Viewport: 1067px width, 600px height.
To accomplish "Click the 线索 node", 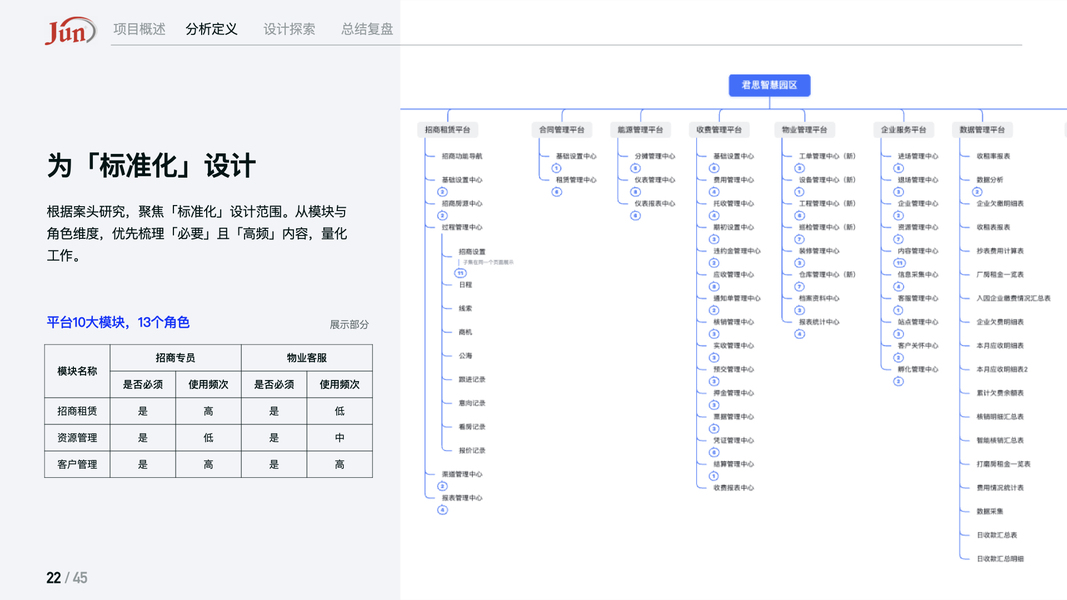I will [x=465, y=308].
